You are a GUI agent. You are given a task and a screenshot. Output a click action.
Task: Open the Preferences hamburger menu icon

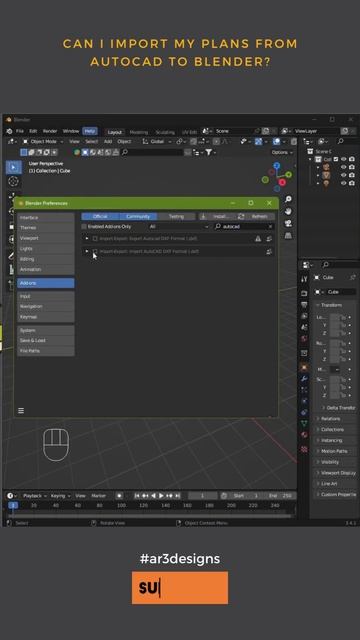pyautogui.click(x=21, y=411)
